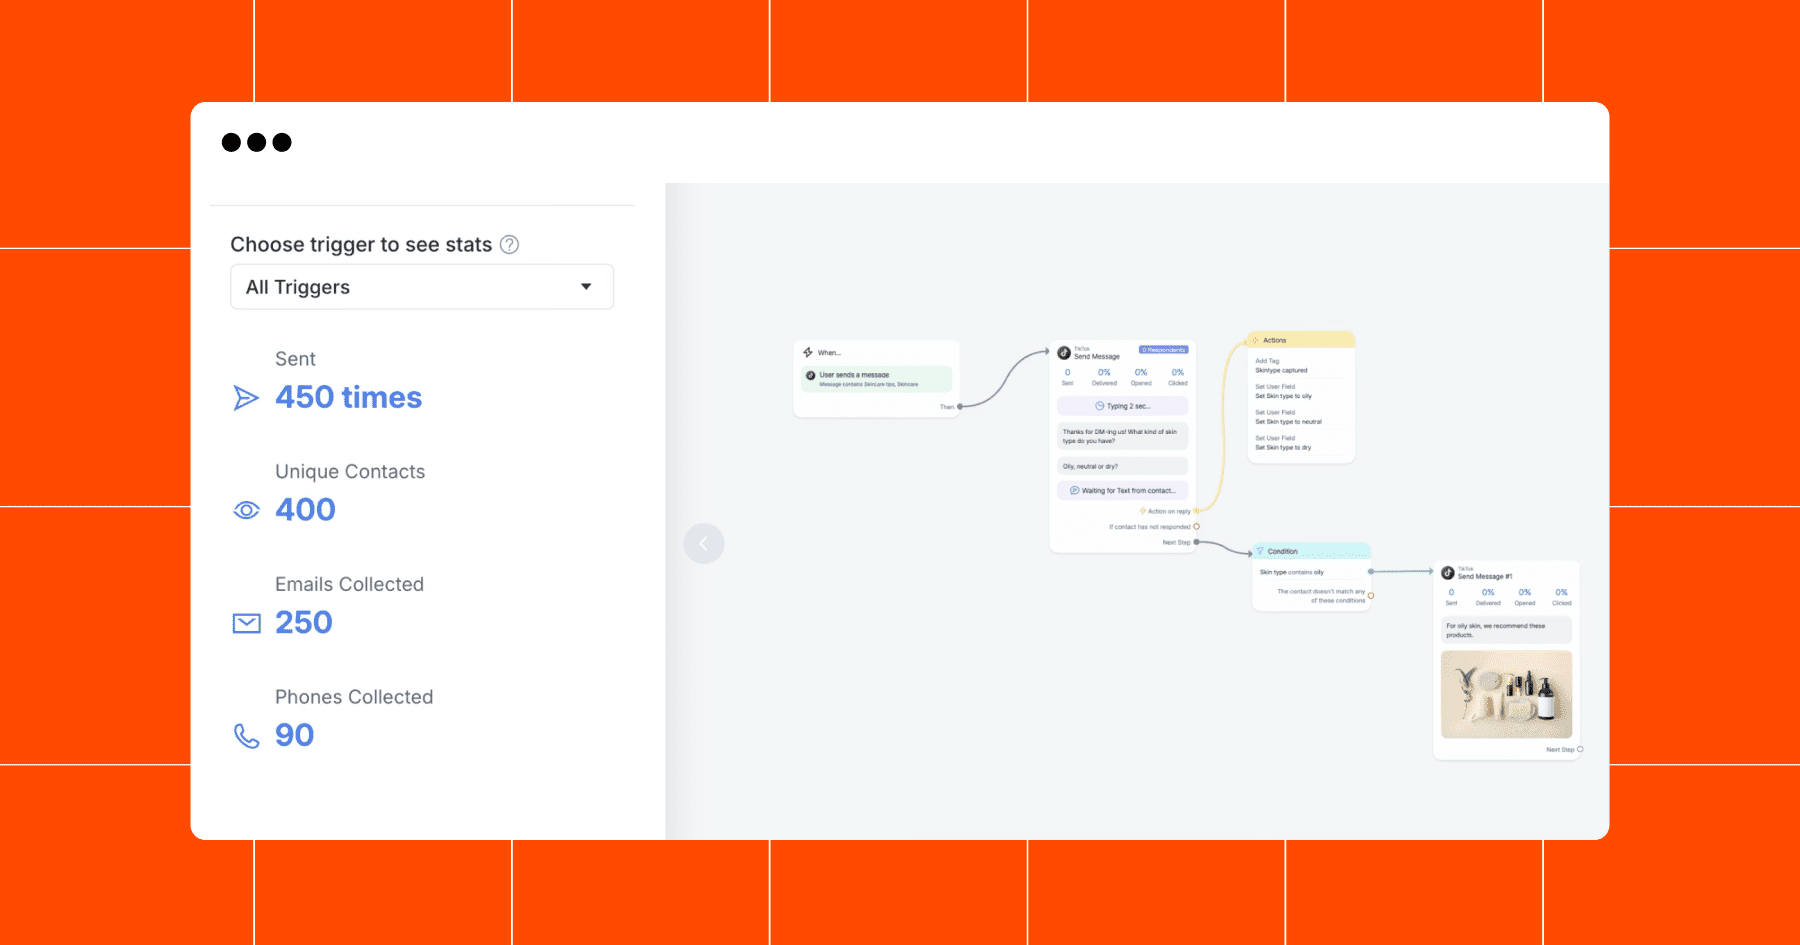The height and width of the screenshot is (945, 1800).
Task: Click the eye icon for Unique Contacts
Action: 246,510
